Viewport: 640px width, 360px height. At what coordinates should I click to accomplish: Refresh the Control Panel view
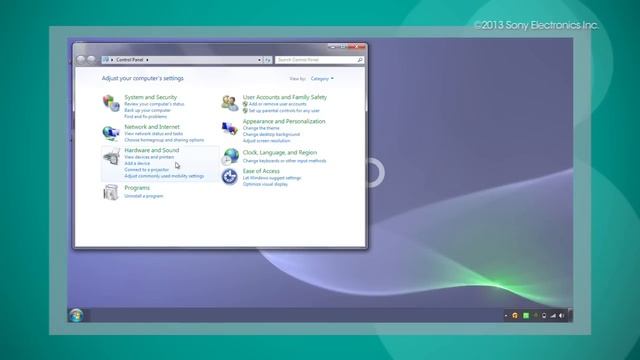coord(268,60)
